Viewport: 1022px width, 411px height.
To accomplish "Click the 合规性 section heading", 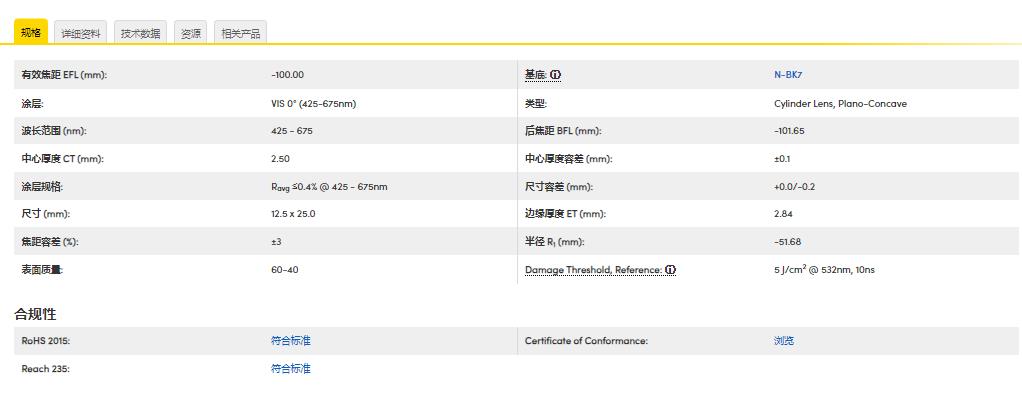I will click(35, 314).
